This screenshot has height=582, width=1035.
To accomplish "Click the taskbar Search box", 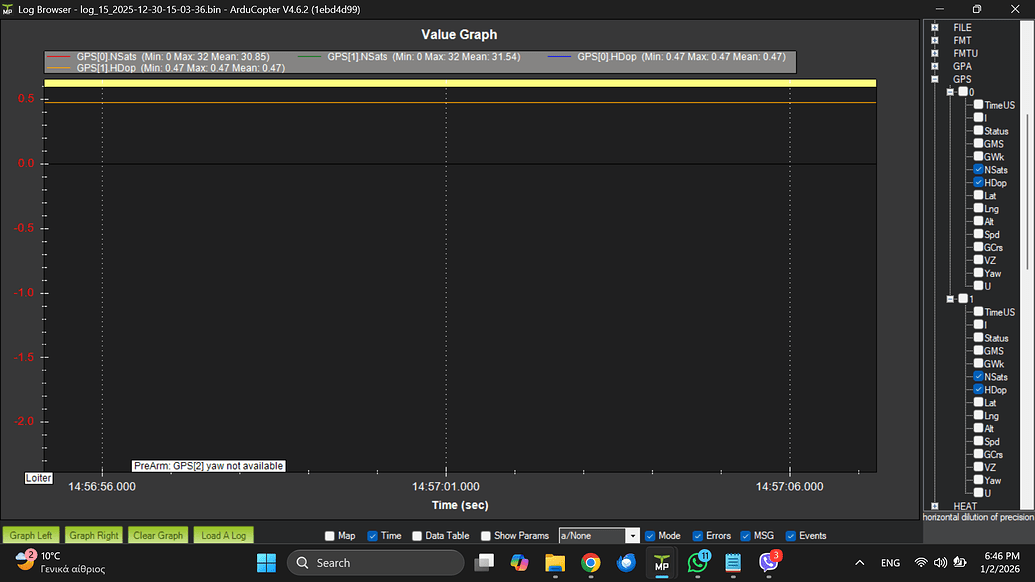I will 375,563.
